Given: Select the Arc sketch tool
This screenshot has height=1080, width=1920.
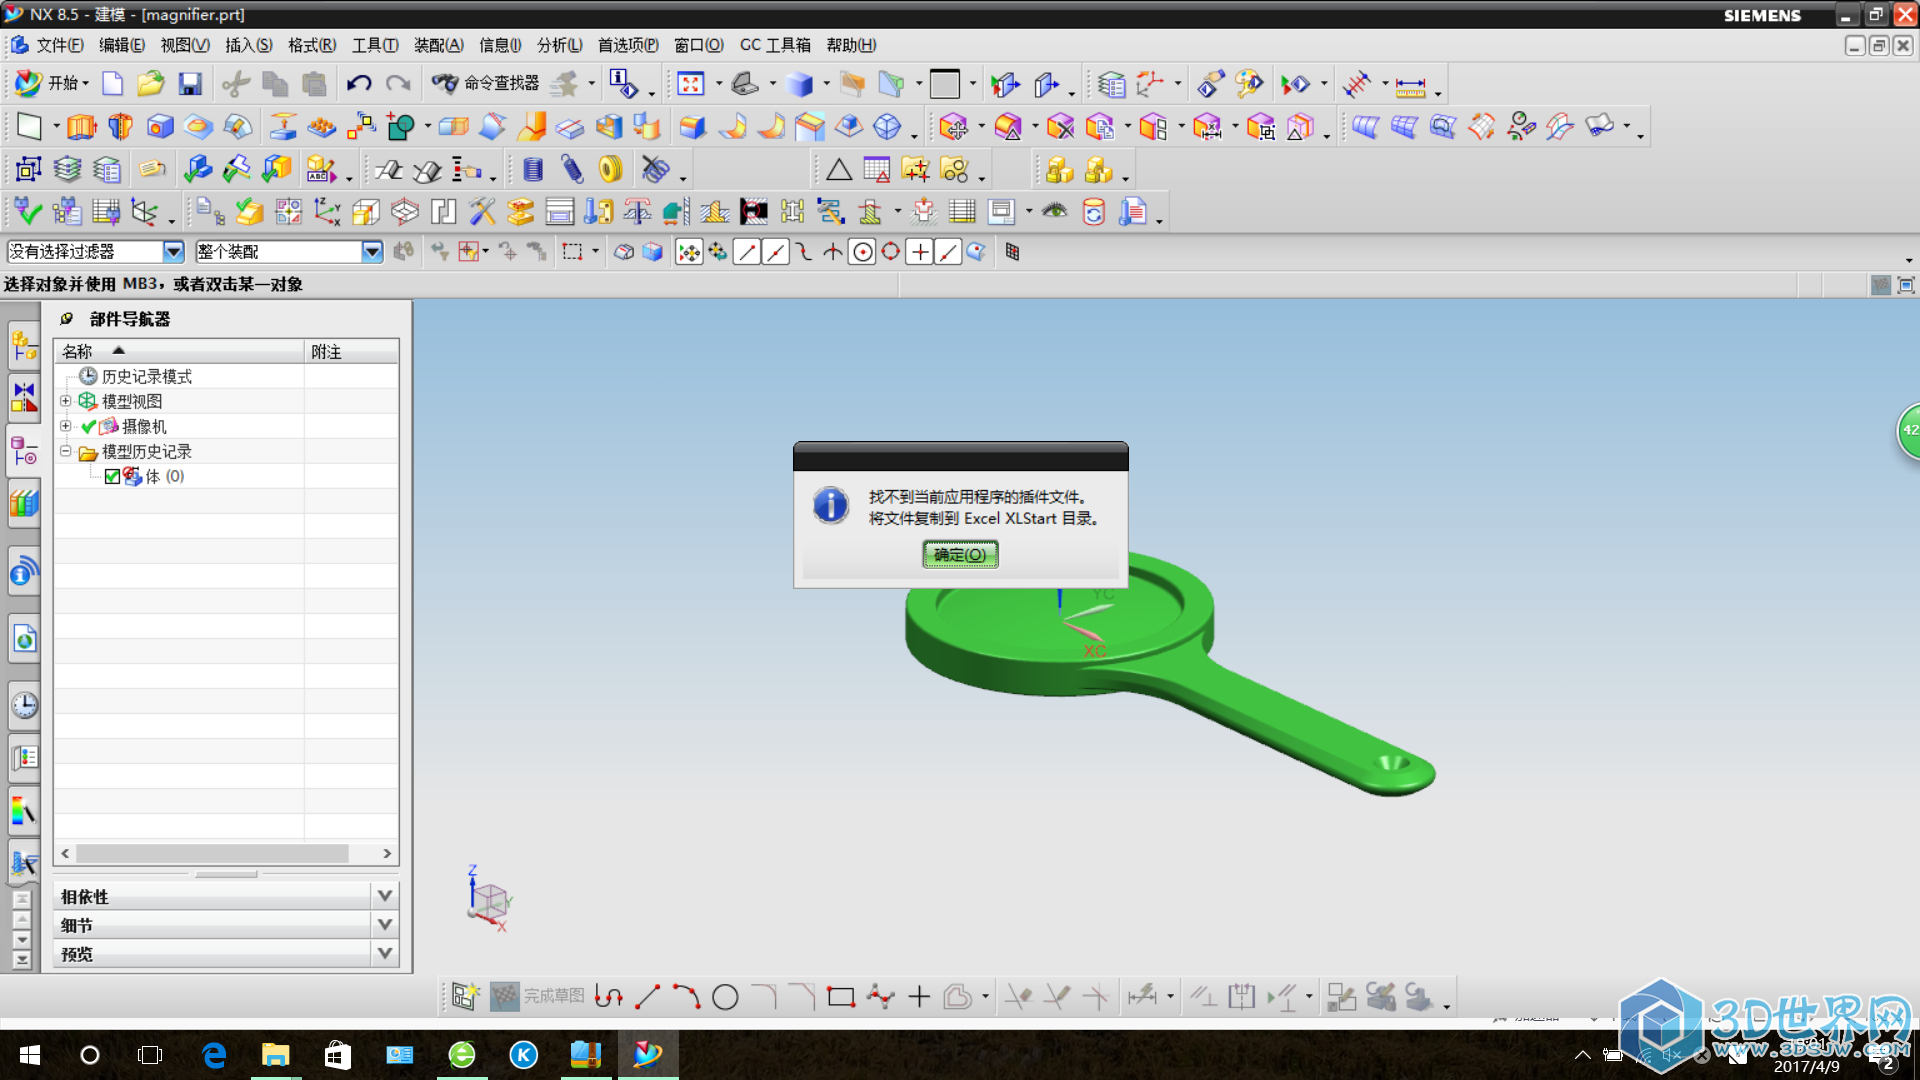Looking at the screenshot, I should pyautogui.click(x=686, y=997).
